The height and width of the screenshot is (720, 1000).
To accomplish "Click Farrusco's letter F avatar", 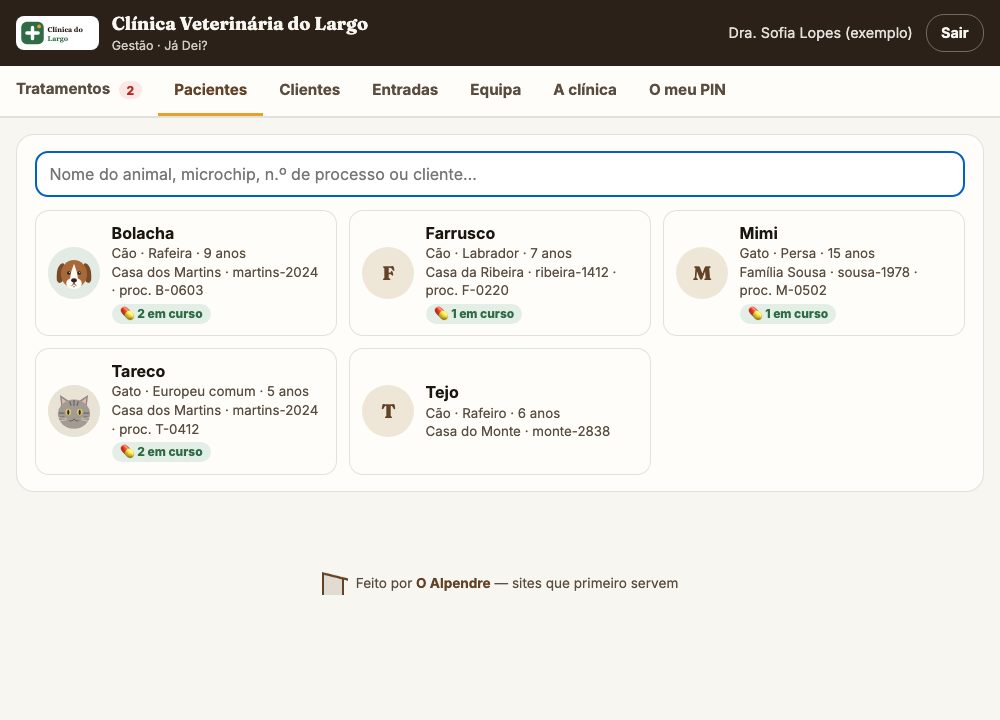I will [x=388, y=273].
